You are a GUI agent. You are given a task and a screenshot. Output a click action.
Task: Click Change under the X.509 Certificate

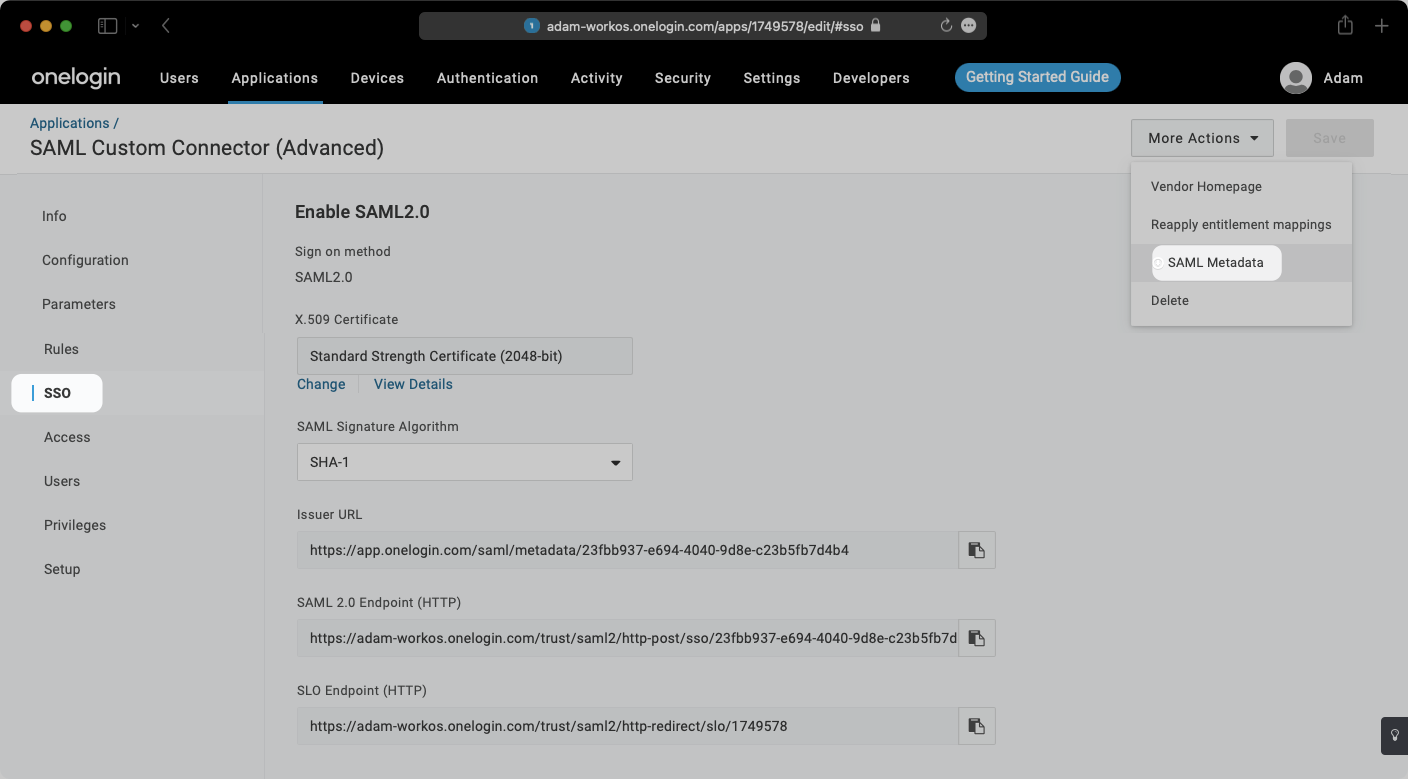coord(321,384)
